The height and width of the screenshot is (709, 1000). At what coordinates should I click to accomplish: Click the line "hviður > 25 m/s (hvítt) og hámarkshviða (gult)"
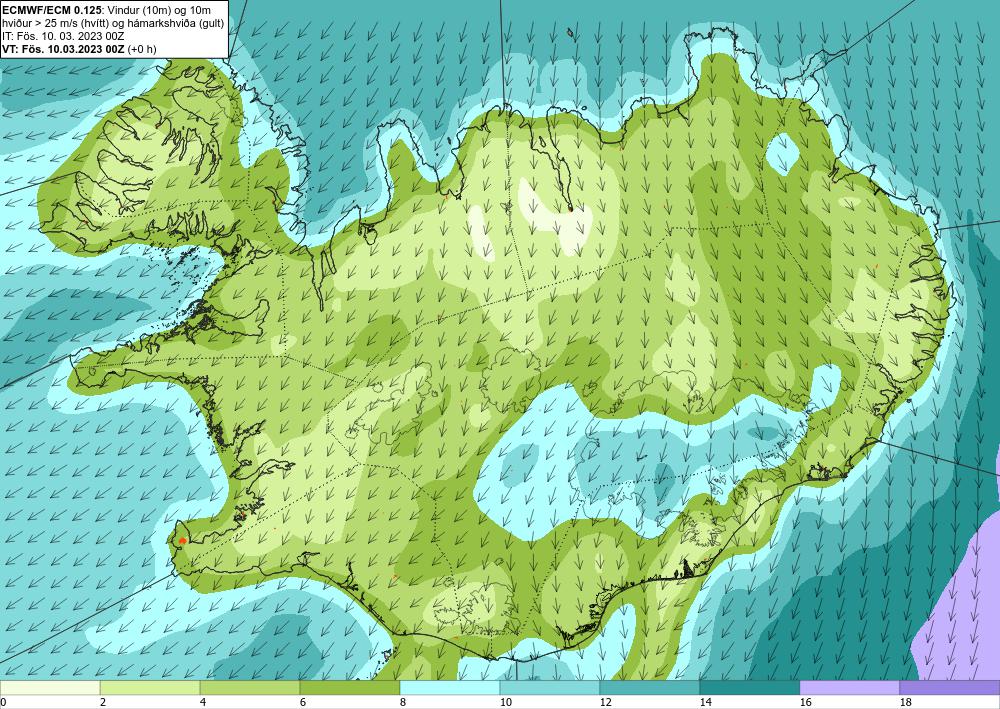click(114, 23)
